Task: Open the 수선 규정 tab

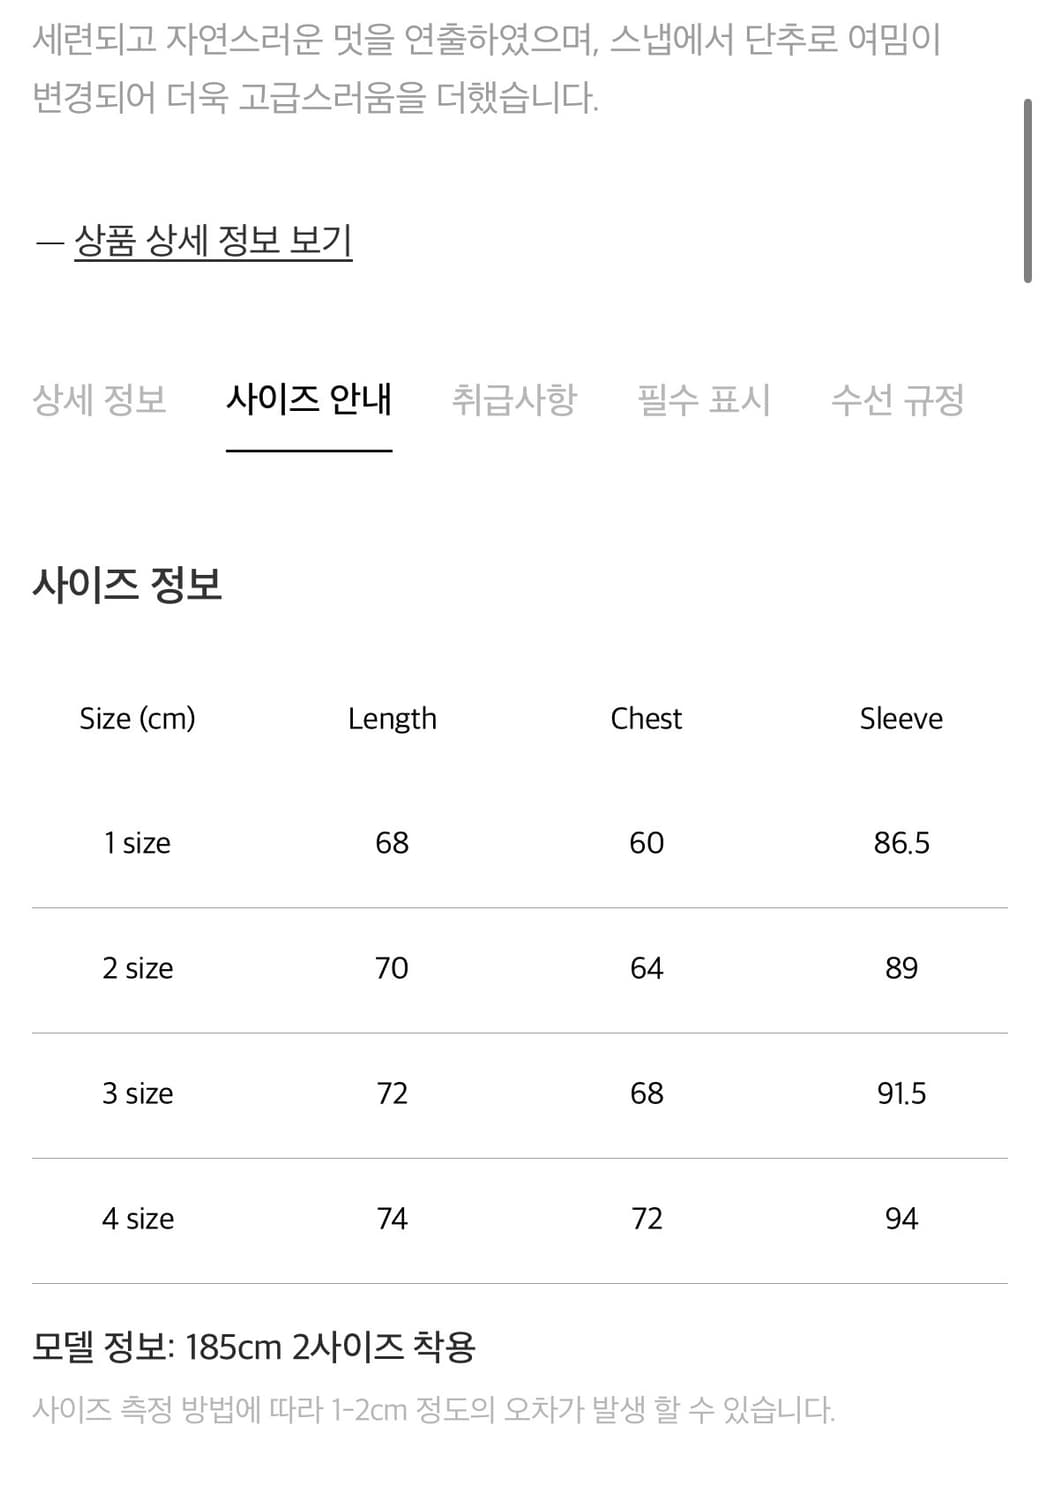Action: (898, 400)
